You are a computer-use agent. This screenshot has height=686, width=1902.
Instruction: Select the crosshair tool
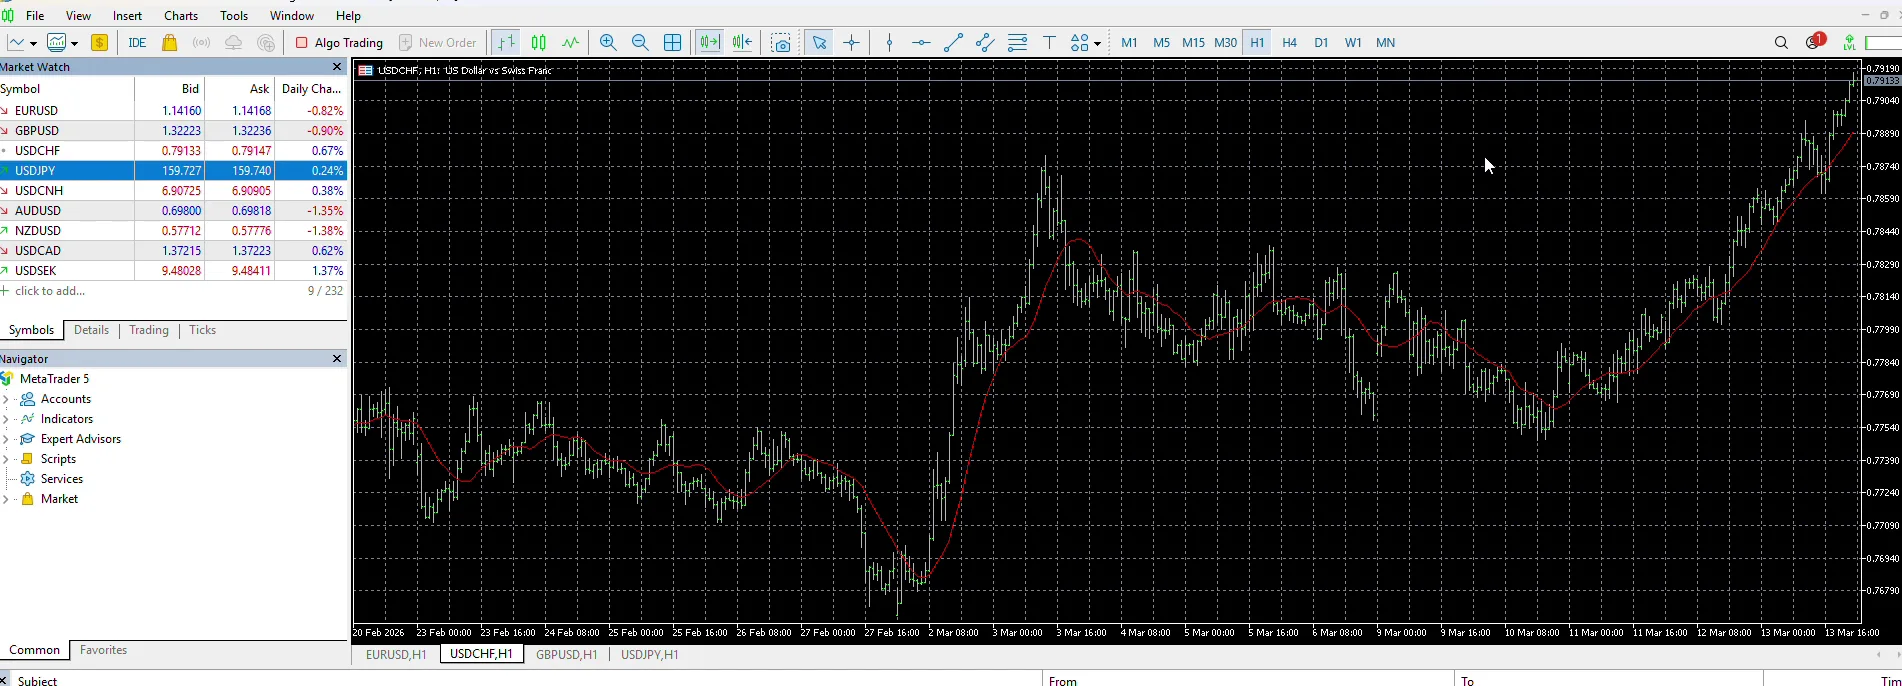point(851,43)
